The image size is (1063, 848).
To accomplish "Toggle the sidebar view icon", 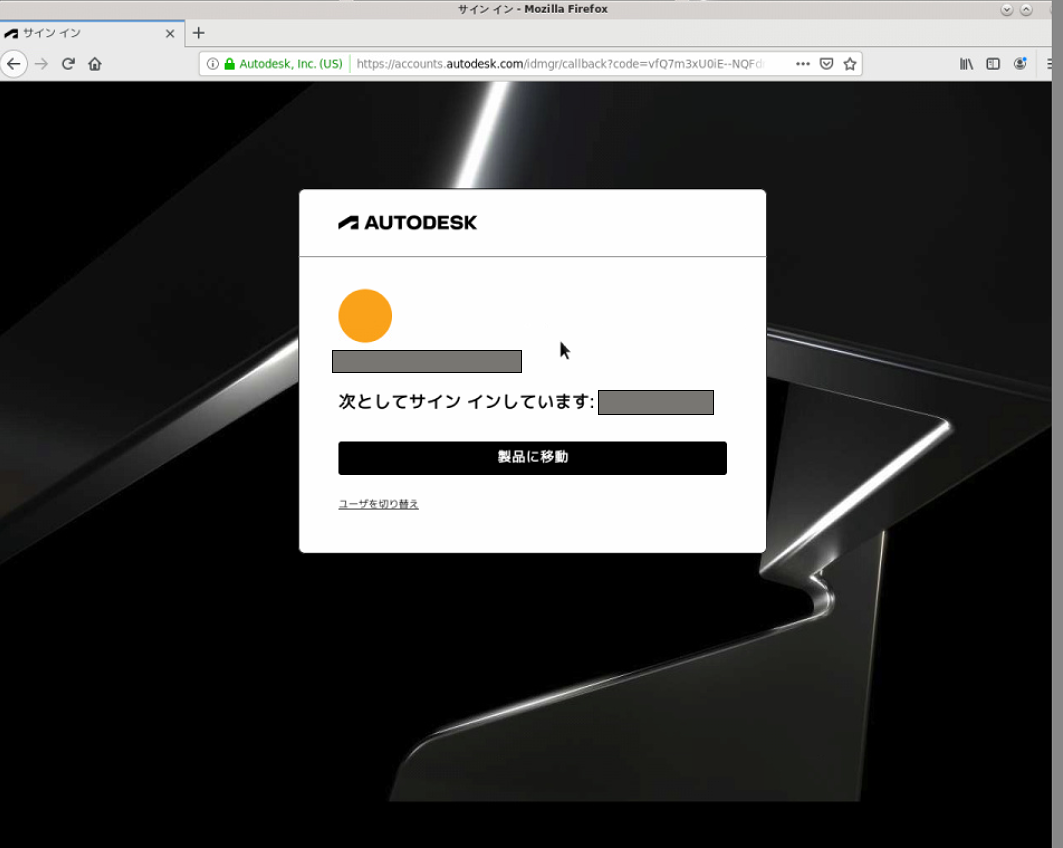I will point(993,64).
